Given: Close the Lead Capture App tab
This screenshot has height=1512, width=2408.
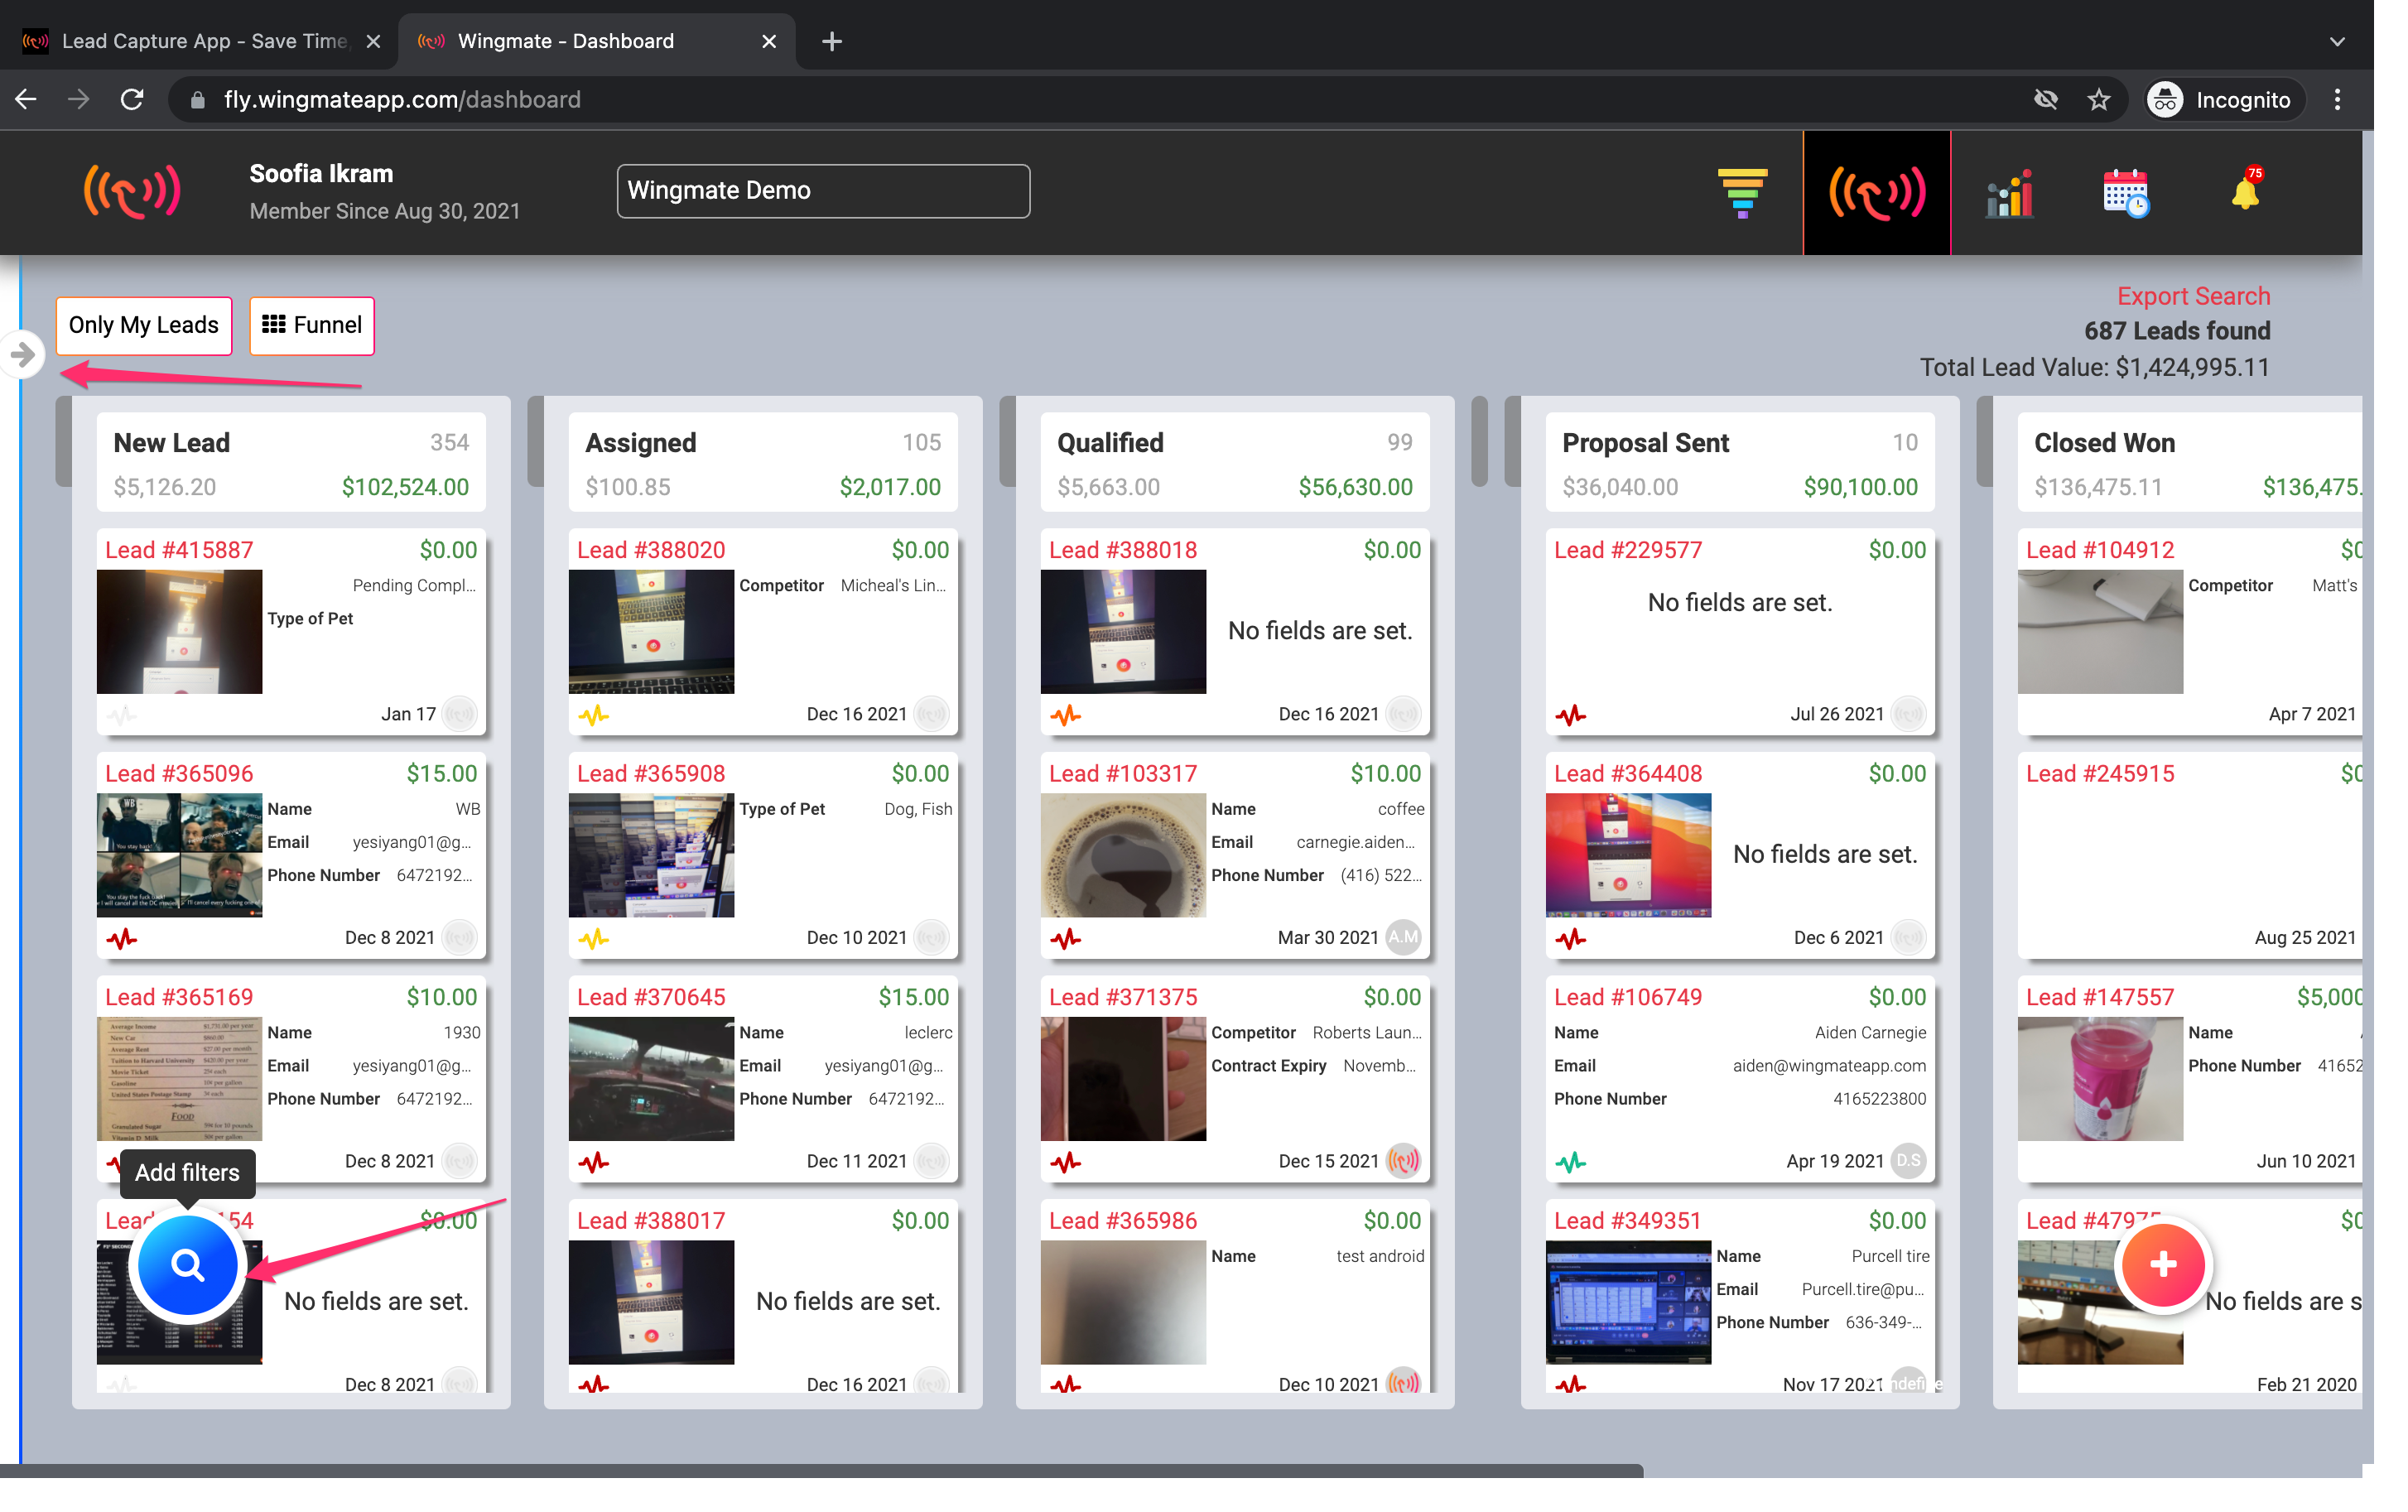Looking at the screenshot, I should (373, 41).
